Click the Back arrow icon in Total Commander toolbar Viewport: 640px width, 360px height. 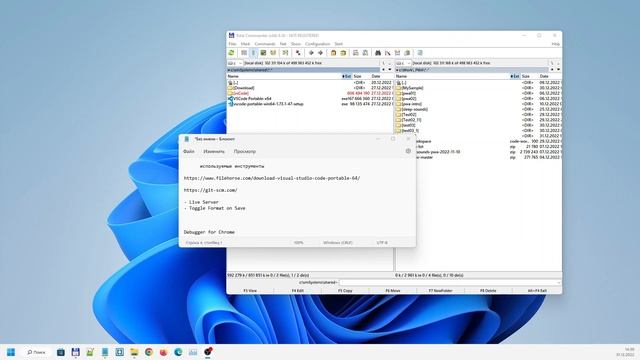[311, 53]
